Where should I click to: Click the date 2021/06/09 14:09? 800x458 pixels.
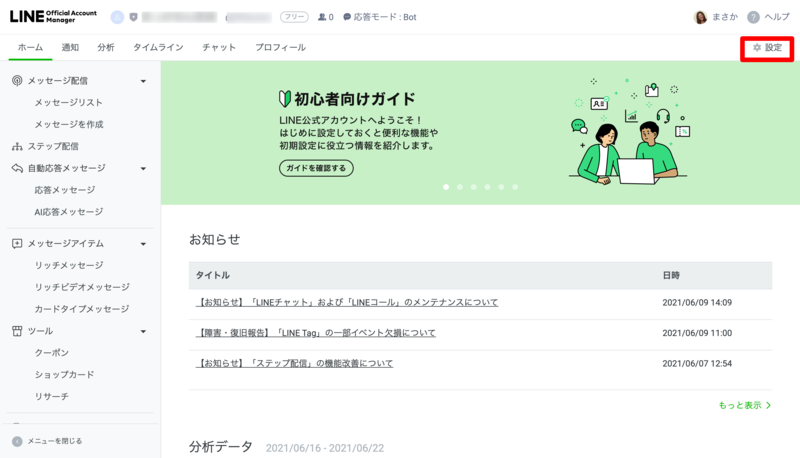point(697,302)
